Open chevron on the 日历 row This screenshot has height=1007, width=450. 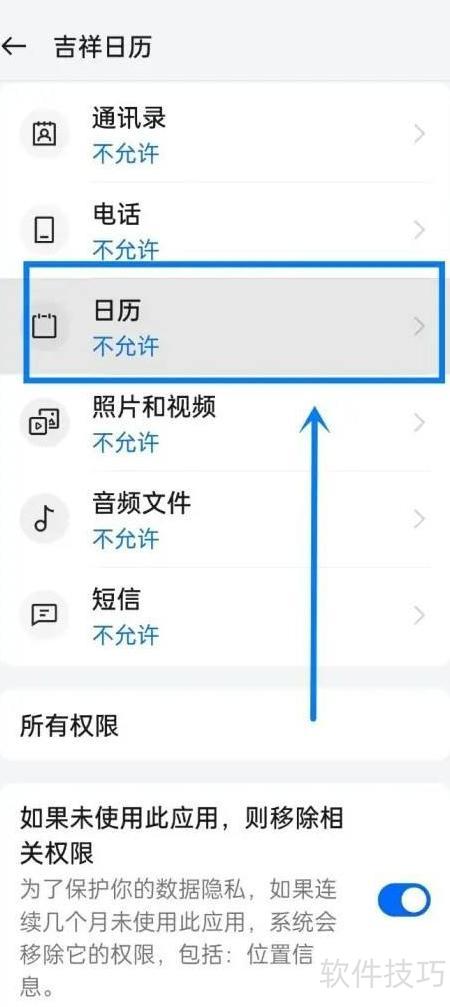(x=419, y=327)
